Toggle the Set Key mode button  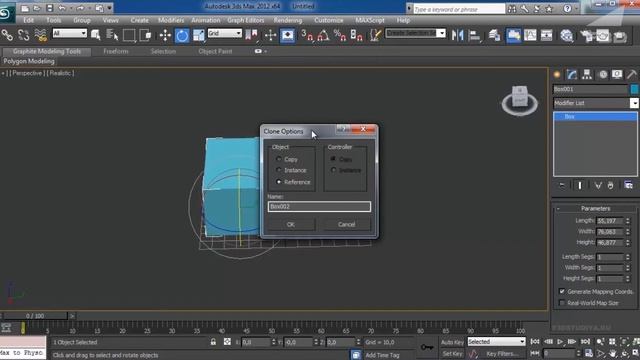tap(452, 353)
